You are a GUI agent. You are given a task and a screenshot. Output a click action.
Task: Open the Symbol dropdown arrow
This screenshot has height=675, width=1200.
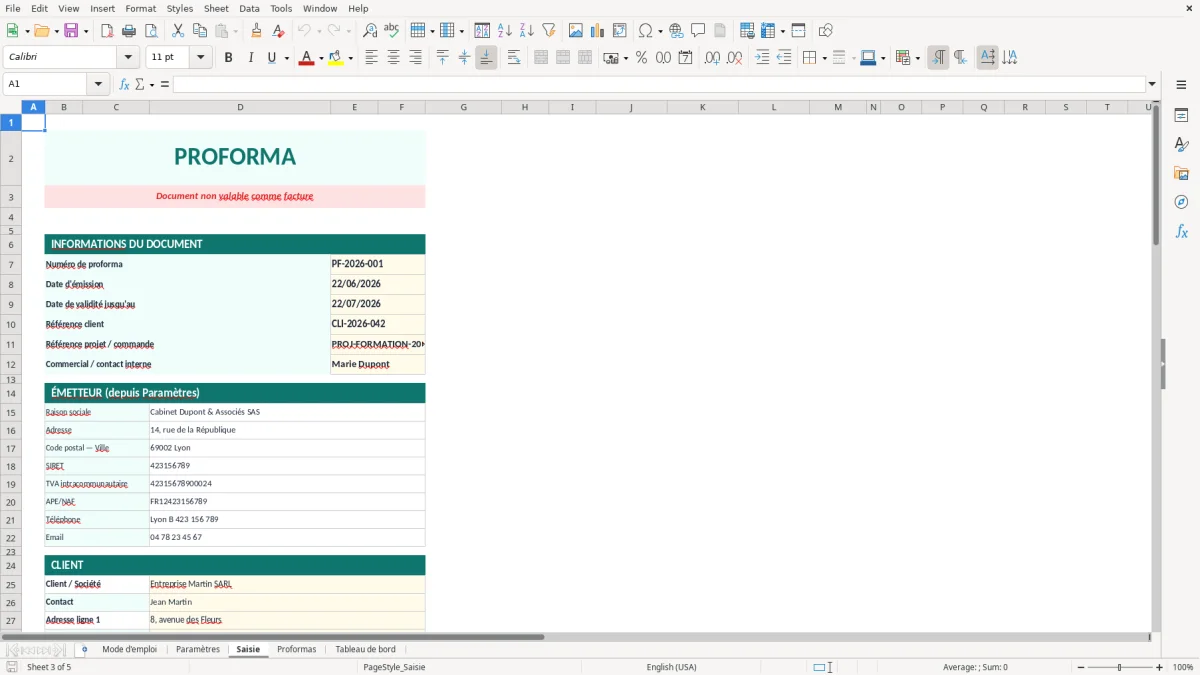(x=661, y=31)
